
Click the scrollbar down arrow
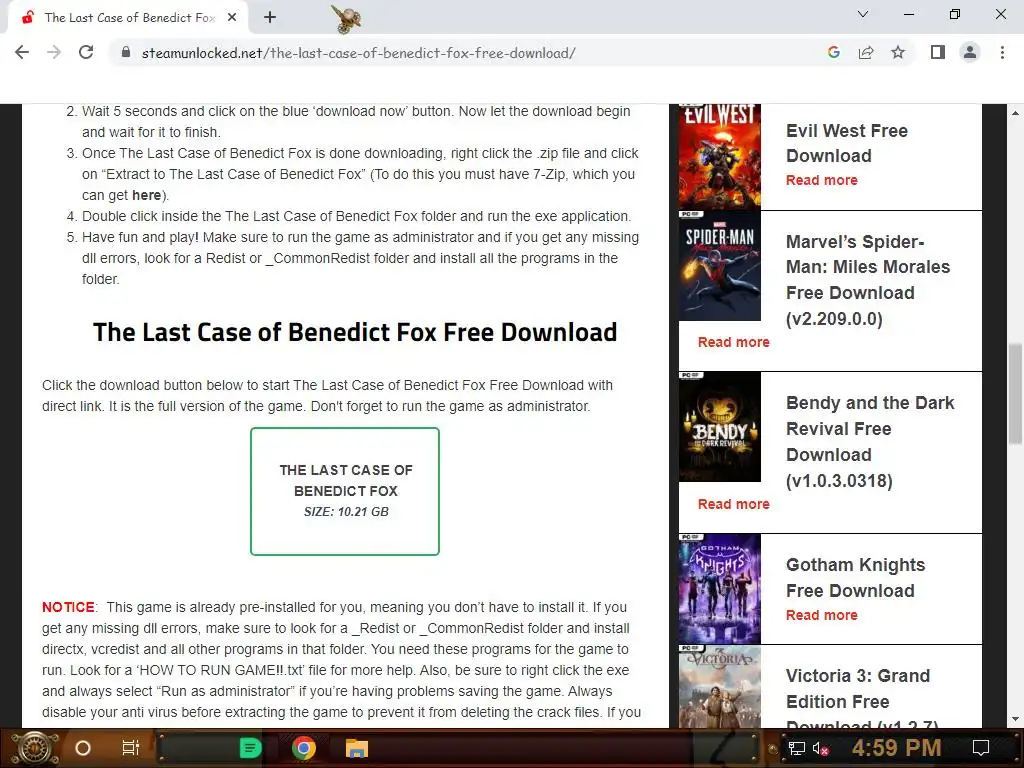click(x=1015, y=719)
